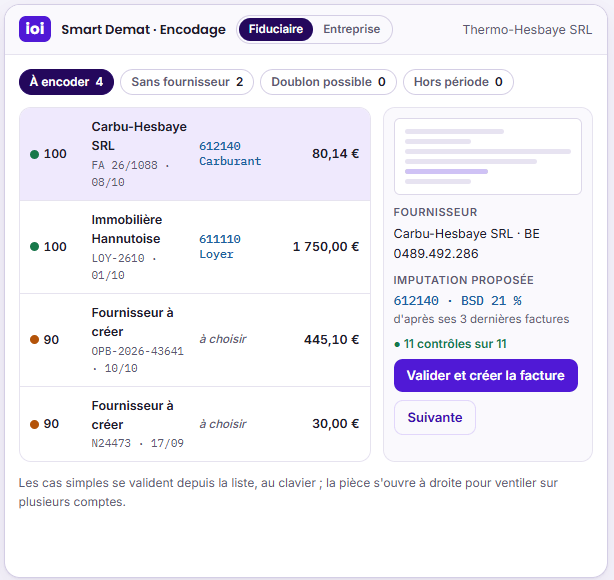This screenshot has width=614, height=580.
Task: Switch to Entreprise mode
Action: (x=352, y=29)
